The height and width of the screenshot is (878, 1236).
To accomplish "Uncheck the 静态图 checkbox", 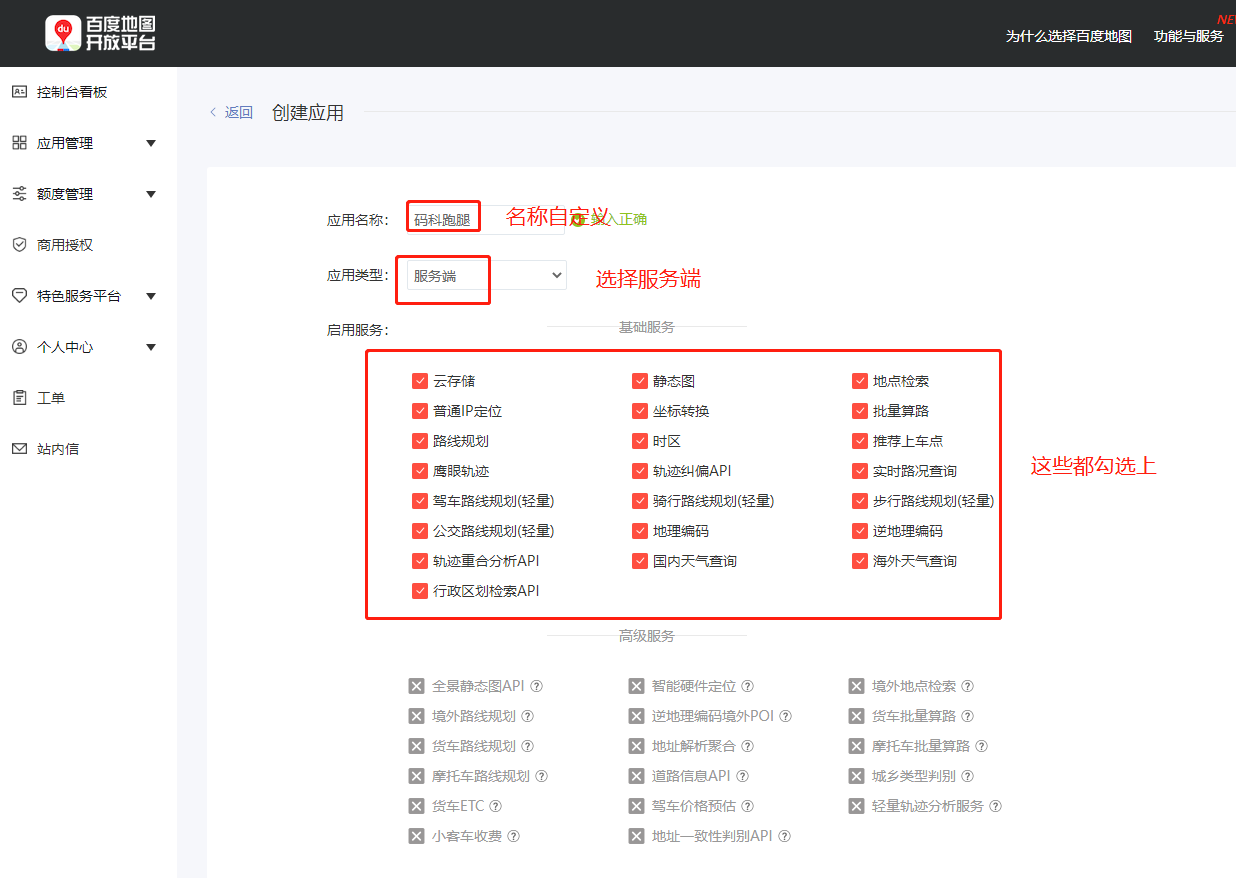I will tap(640, 381).
